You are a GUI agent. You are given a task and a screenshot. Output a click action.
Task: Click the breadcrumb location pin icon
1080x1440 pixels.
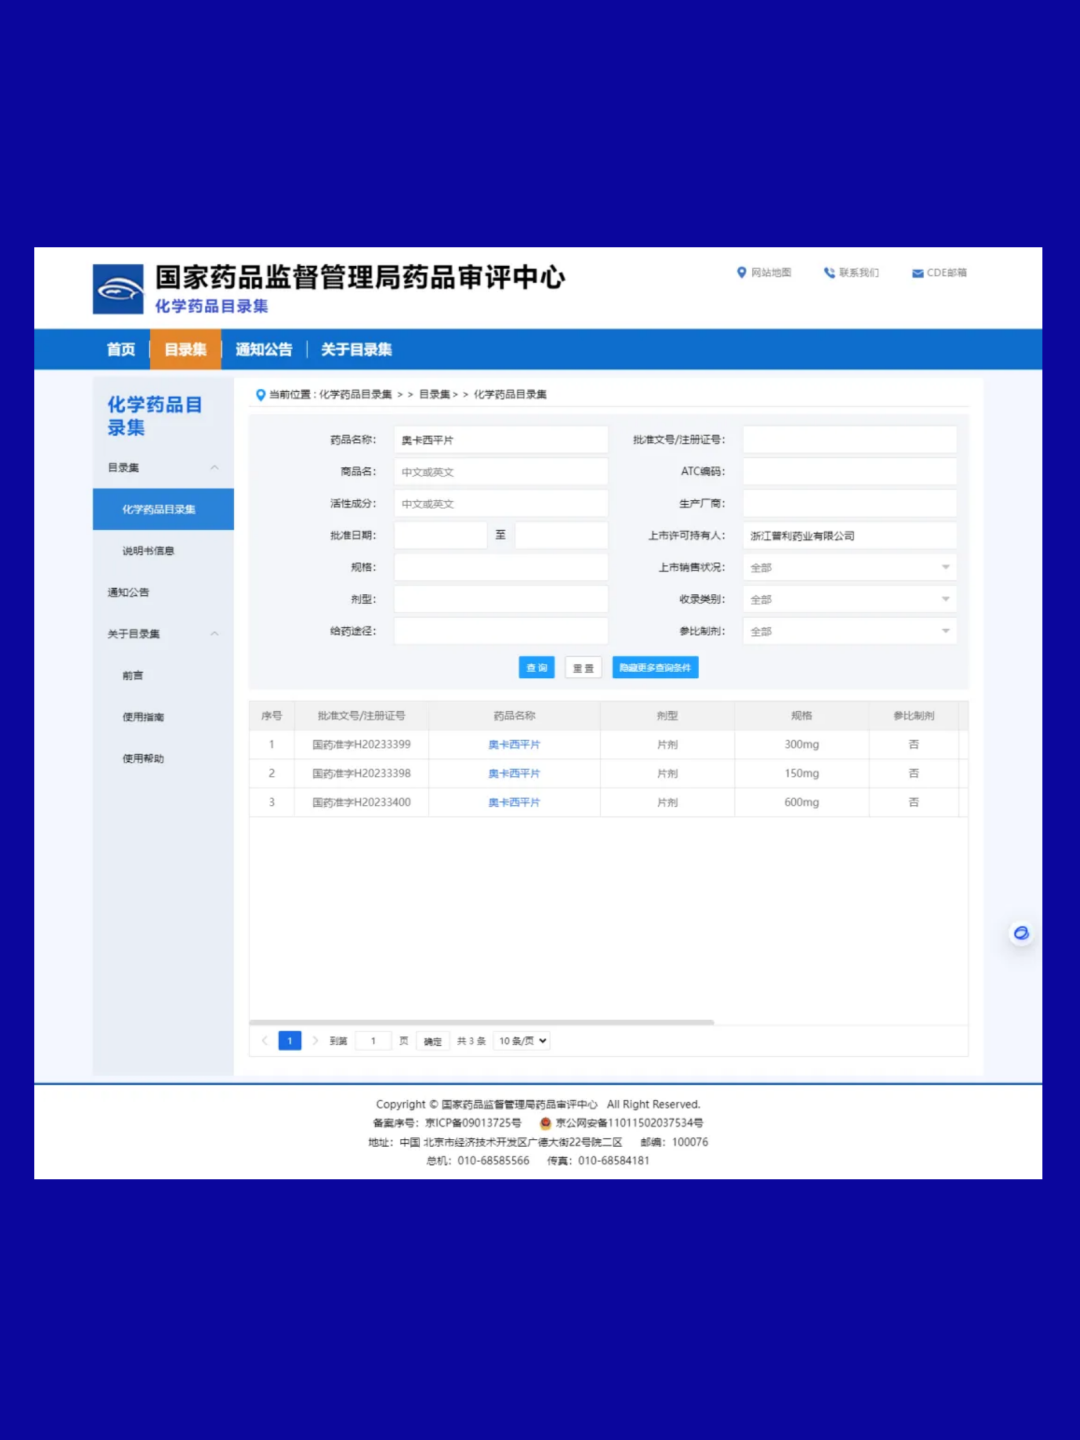point(260,395)
